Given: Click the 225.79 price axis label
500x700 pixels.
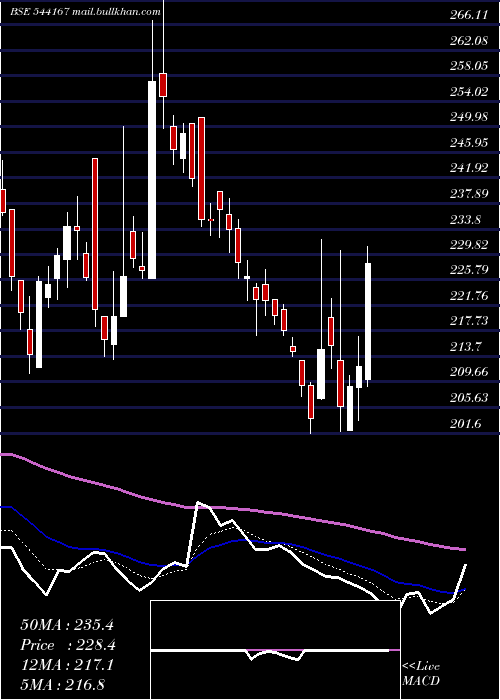Looking at the screenshot, I should (x=468, y=270).
